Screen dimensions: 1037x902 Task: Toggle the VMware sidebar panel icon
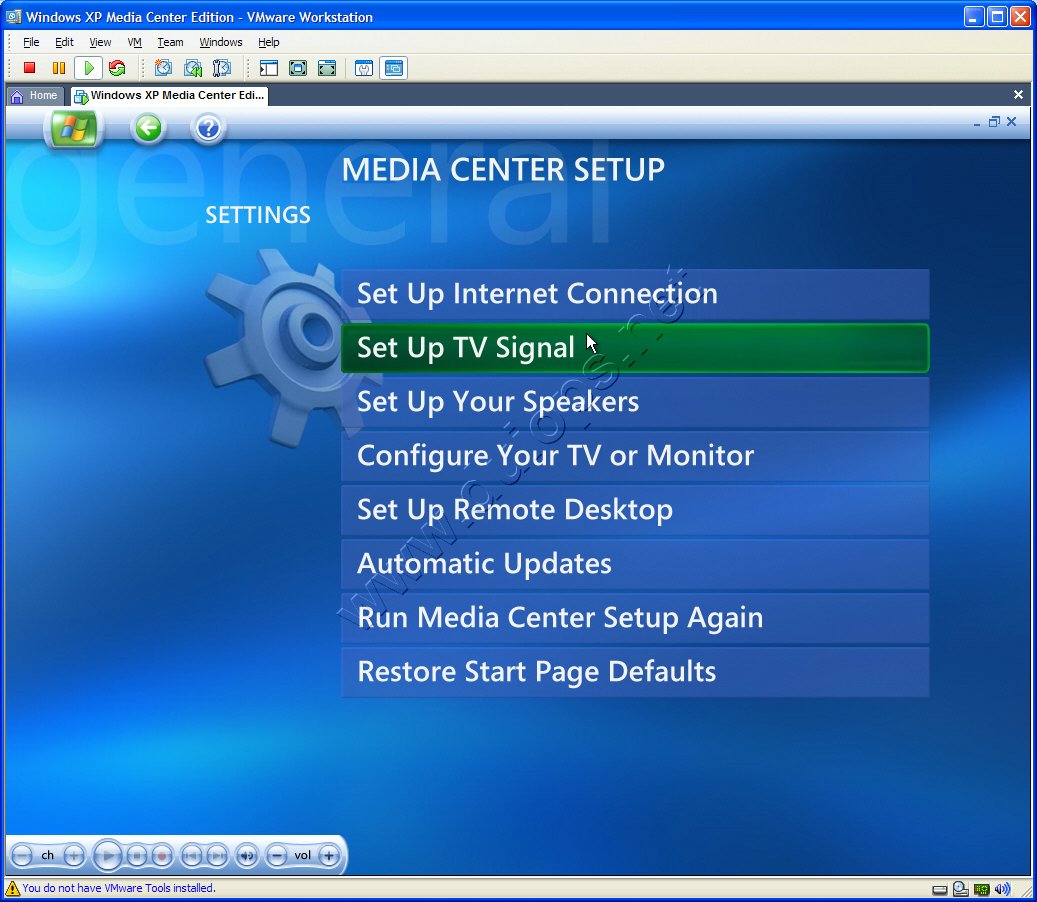click(x=268, y=68)
